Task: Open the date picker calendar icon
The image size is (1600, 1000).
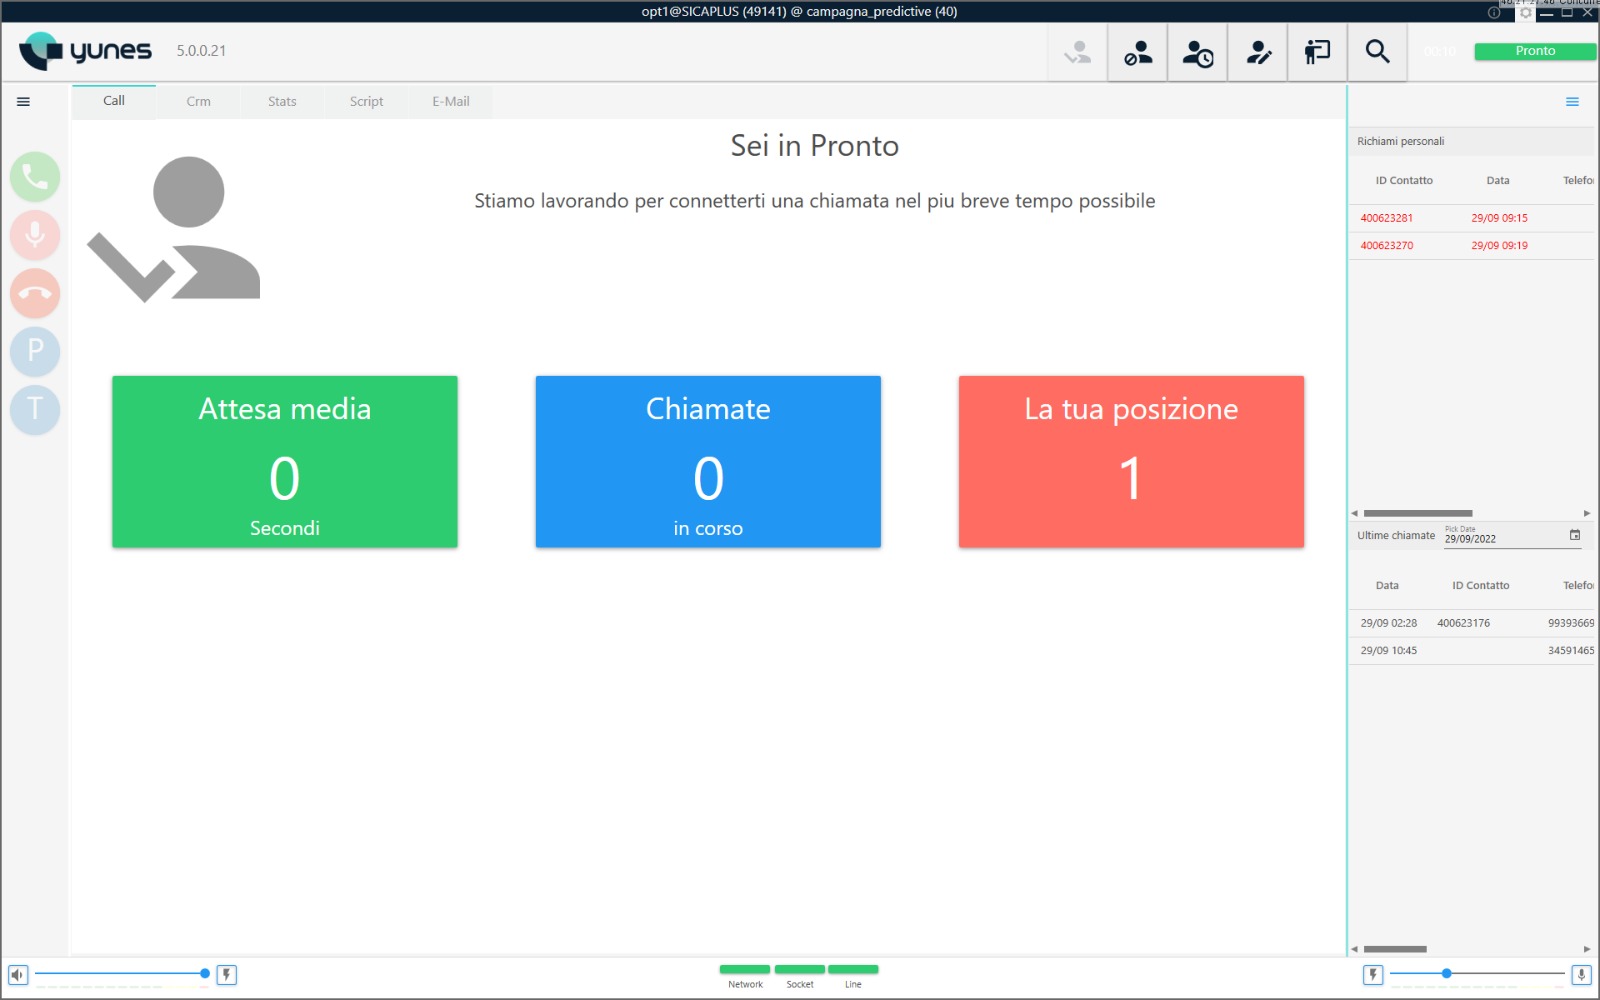Action: coord(1575,535)
